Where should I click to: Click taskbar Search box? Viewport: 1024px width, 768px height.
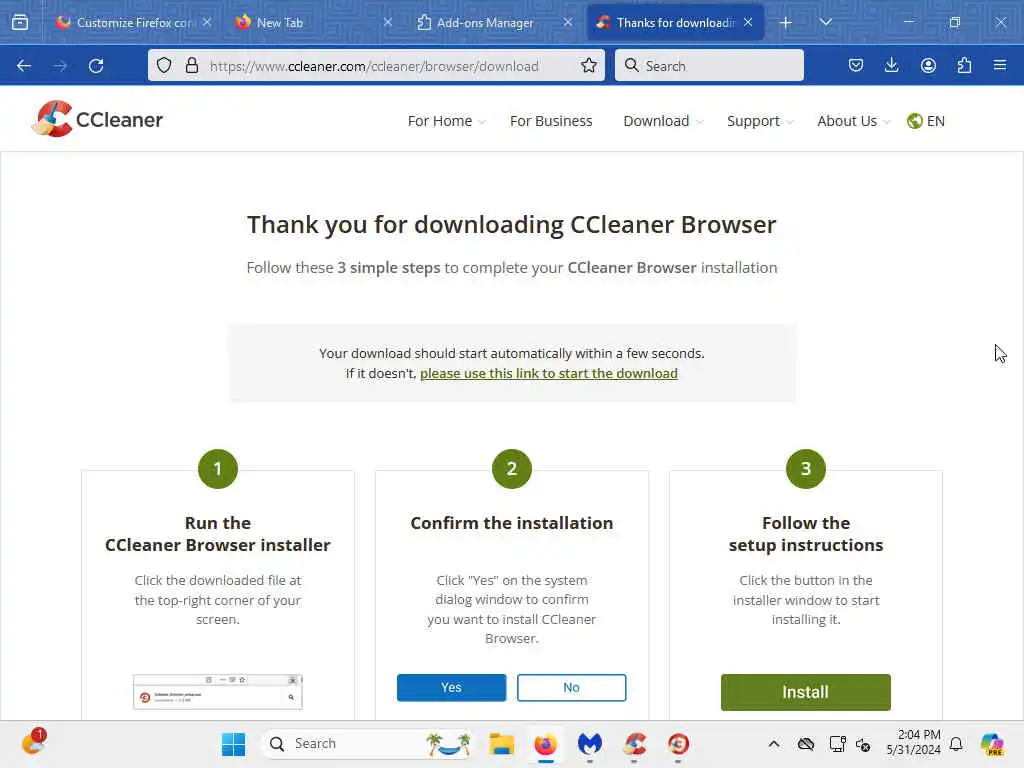[x=368, y=744]
